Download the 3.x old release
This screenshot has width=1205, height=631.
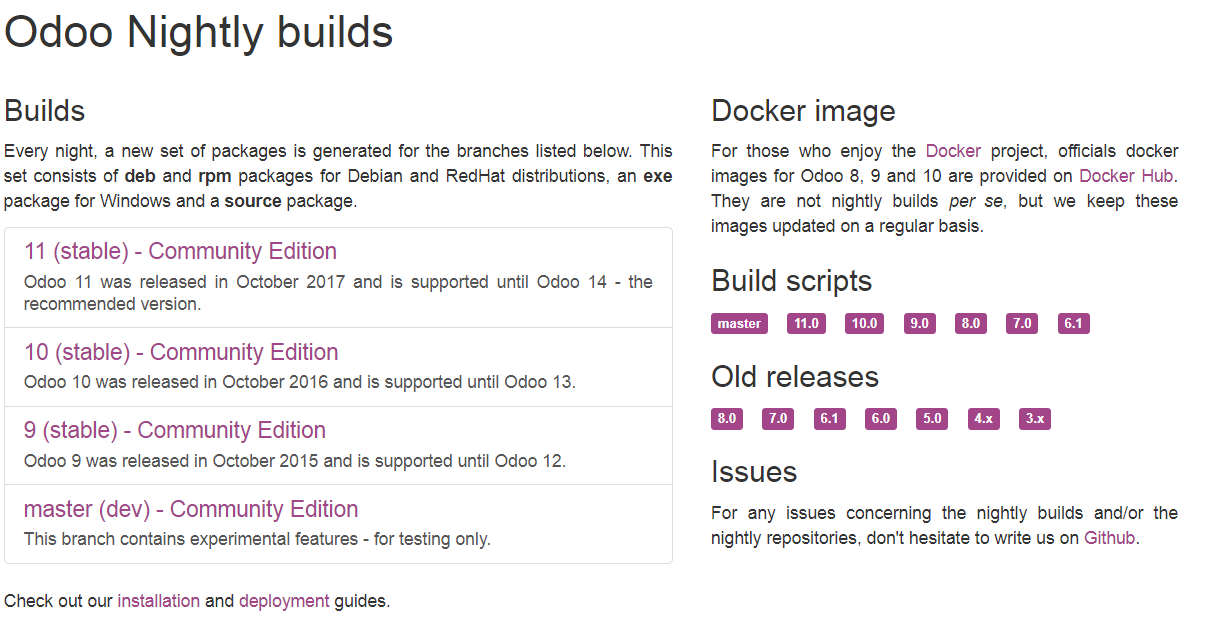coord(1034,418)
